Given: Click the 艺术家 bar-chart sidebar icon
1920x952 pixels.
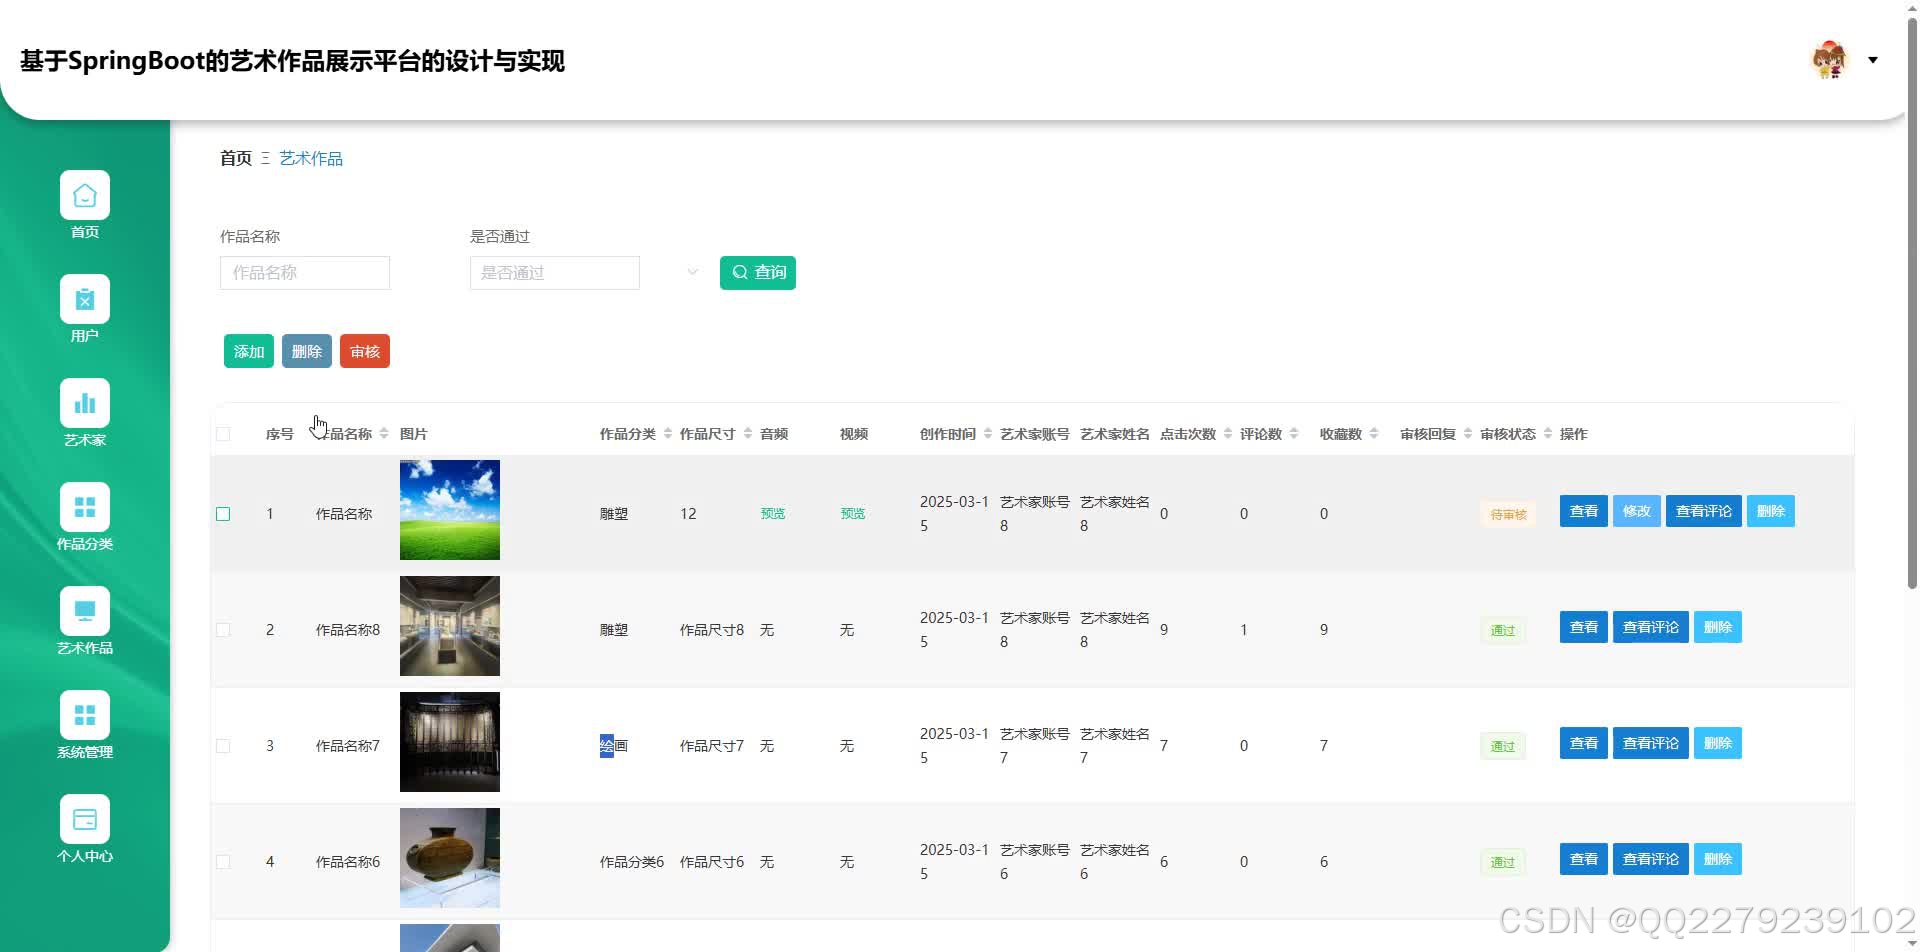Looking at the screenshot, I should click(x=85, y=403).
